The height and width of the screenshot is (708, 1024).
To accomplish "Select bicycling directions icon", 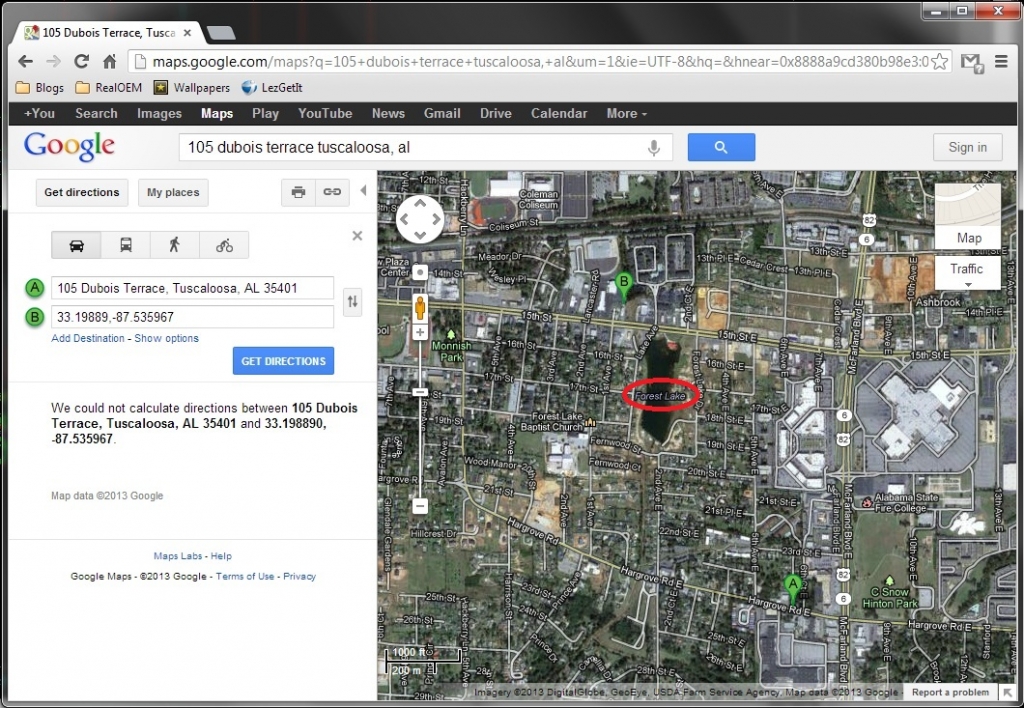I will [224, 245].
